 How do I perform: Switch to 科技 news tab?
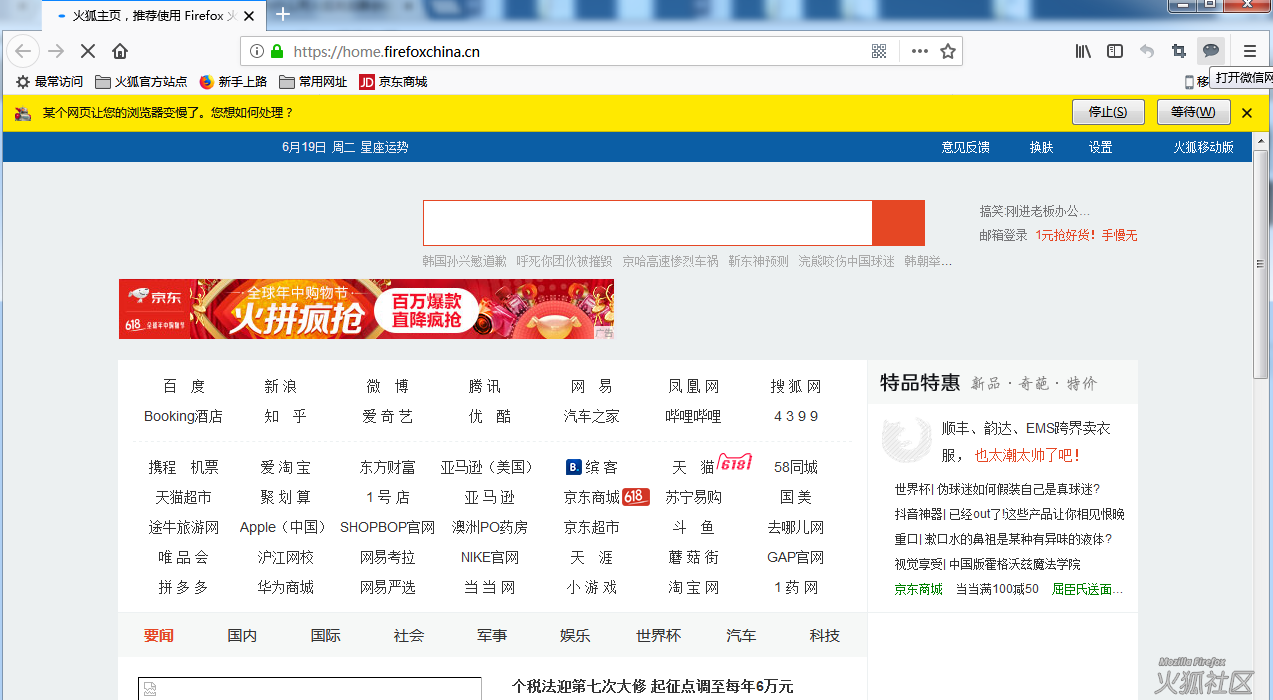click(824, 635)
